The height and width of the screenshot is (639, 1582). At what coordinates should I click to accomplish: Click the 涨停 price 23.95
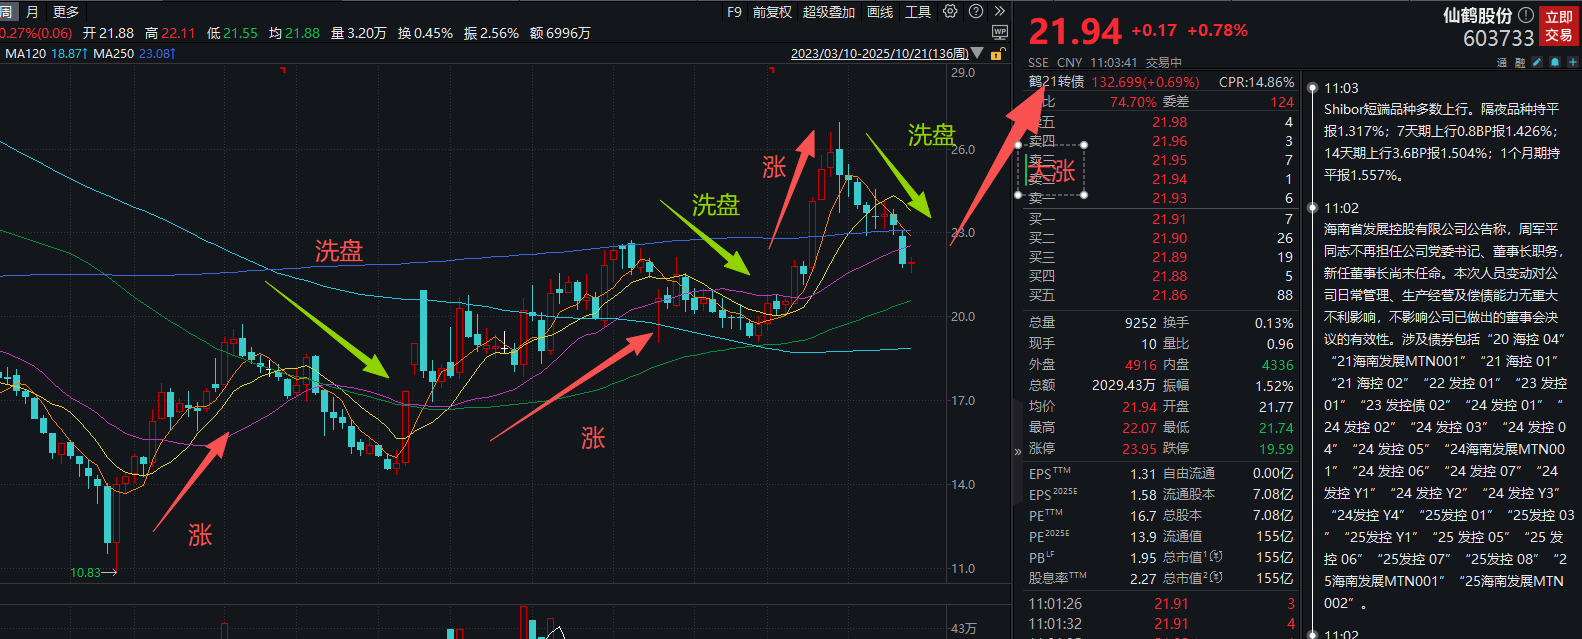coord(1139,449)
